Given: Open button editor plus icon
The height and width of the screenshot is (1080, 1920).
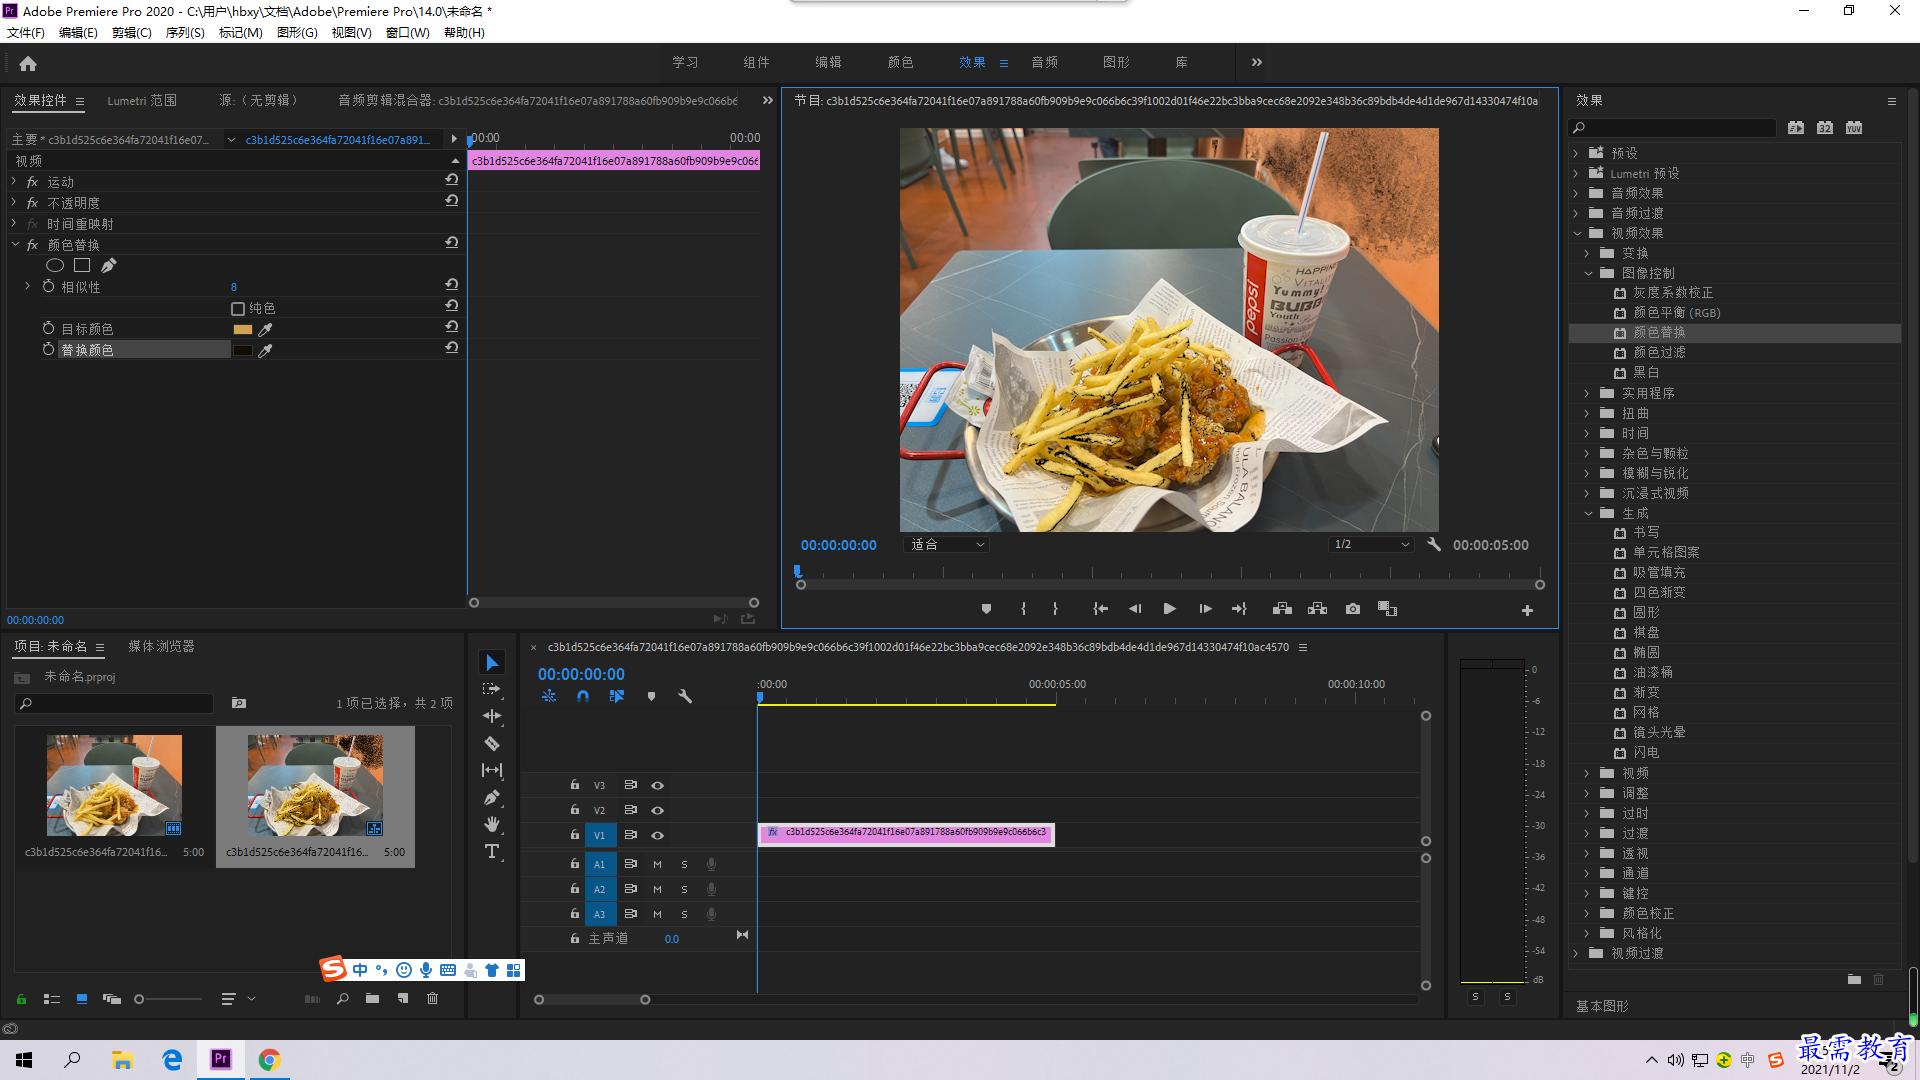Looking at the screenshot, I should coord(1527,610).
